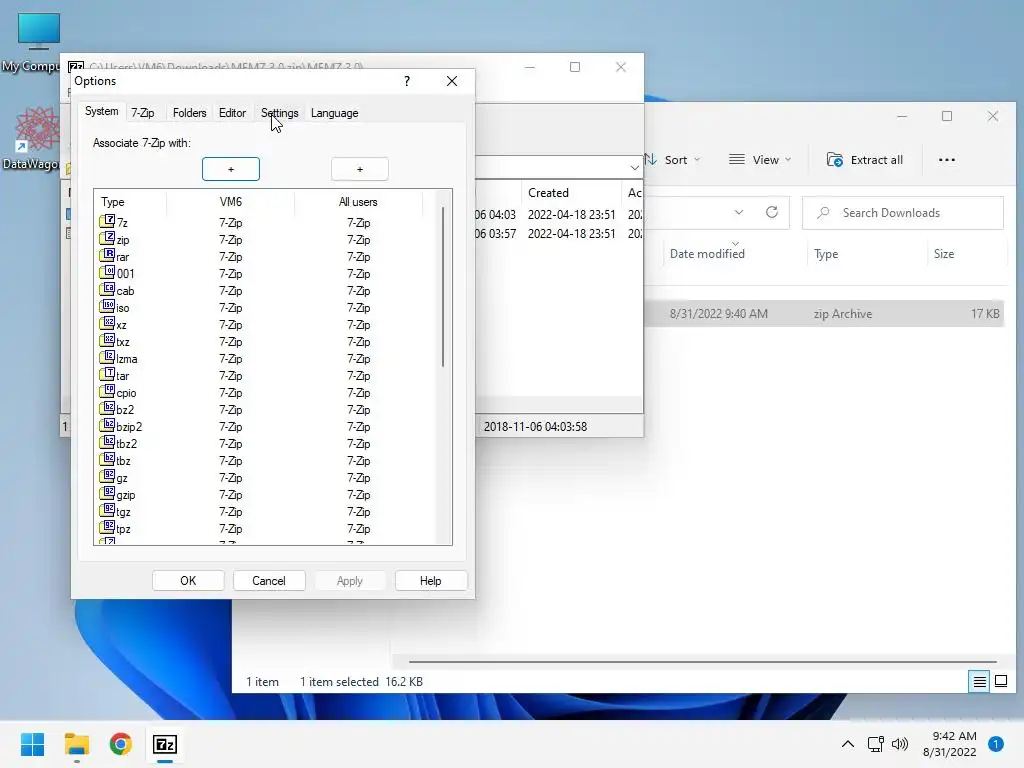This screenshot has height=768, width=1024.
Task: Select the zip Archive file row
Action: [824, 314]
